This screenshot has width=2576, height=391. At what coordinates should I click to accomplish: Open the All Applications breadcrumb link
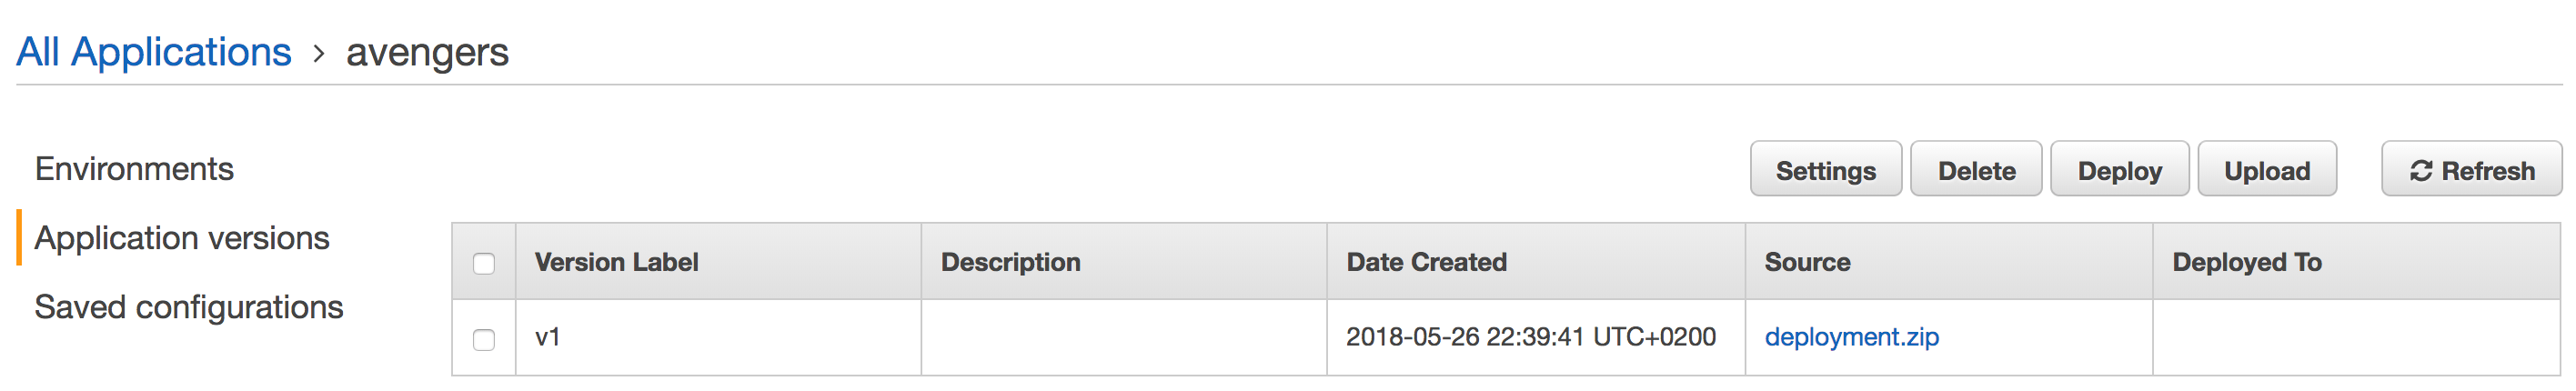(154, 51)
